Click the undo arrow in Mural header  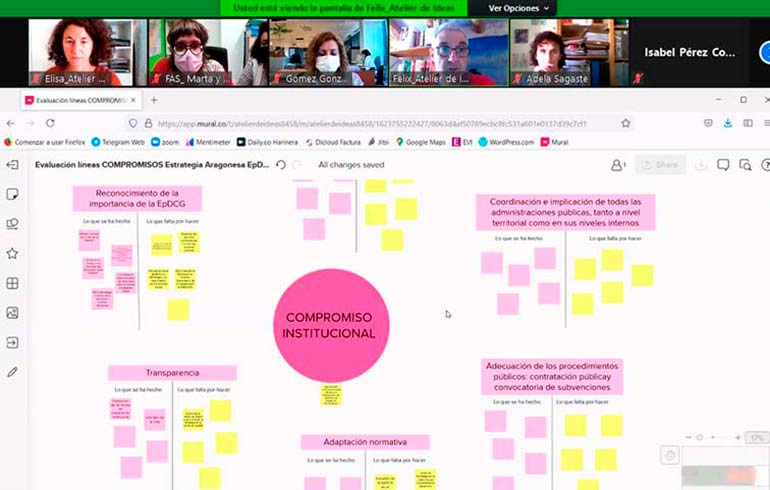(x=281, y=165)
